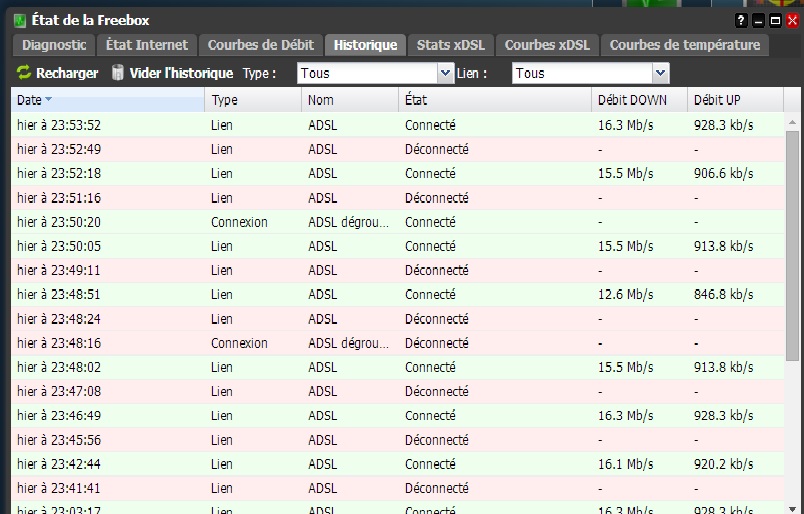Open the Stats xDSL tab

[451, 45]
